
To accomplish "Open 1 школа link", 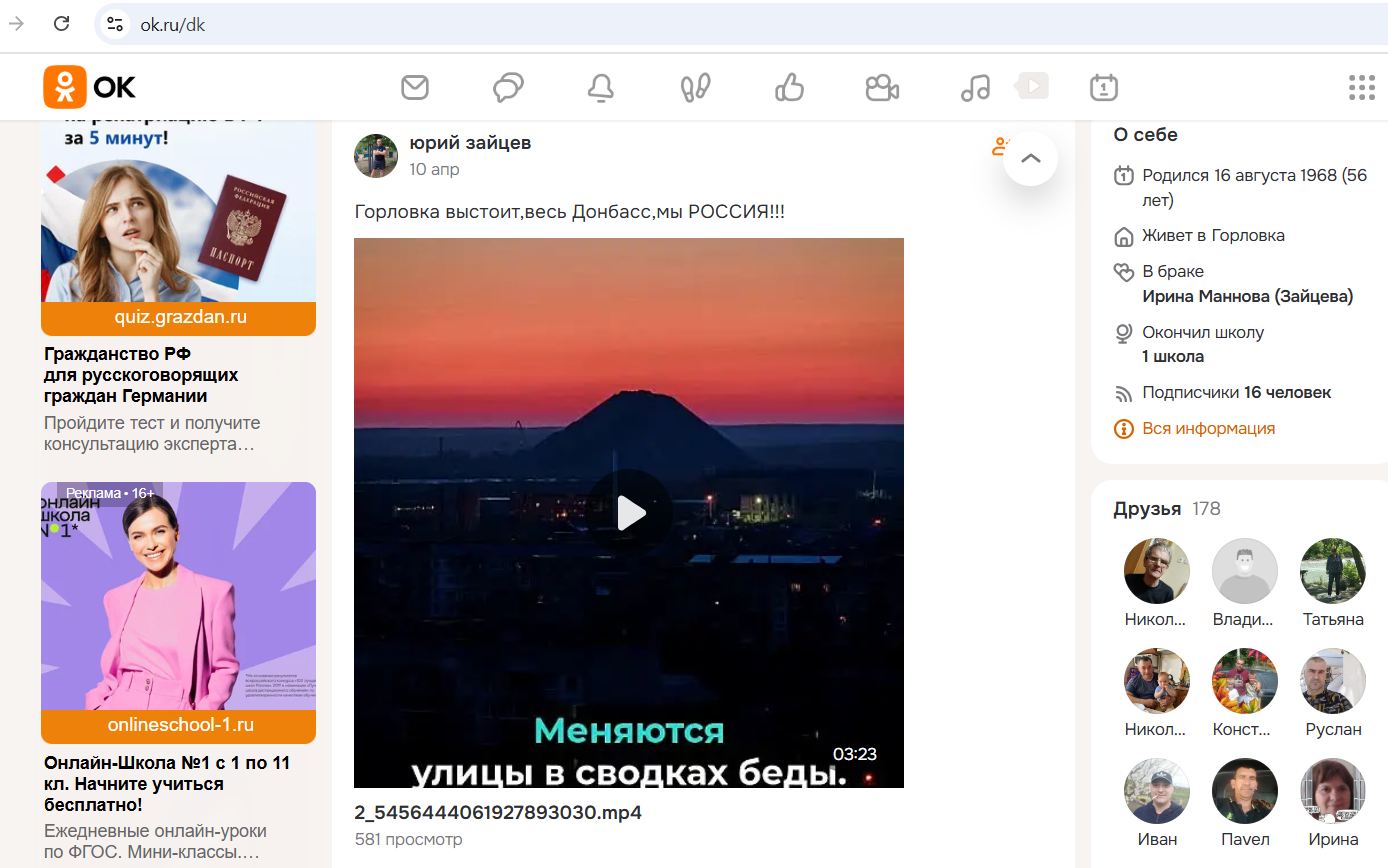I will [1173, 356].
